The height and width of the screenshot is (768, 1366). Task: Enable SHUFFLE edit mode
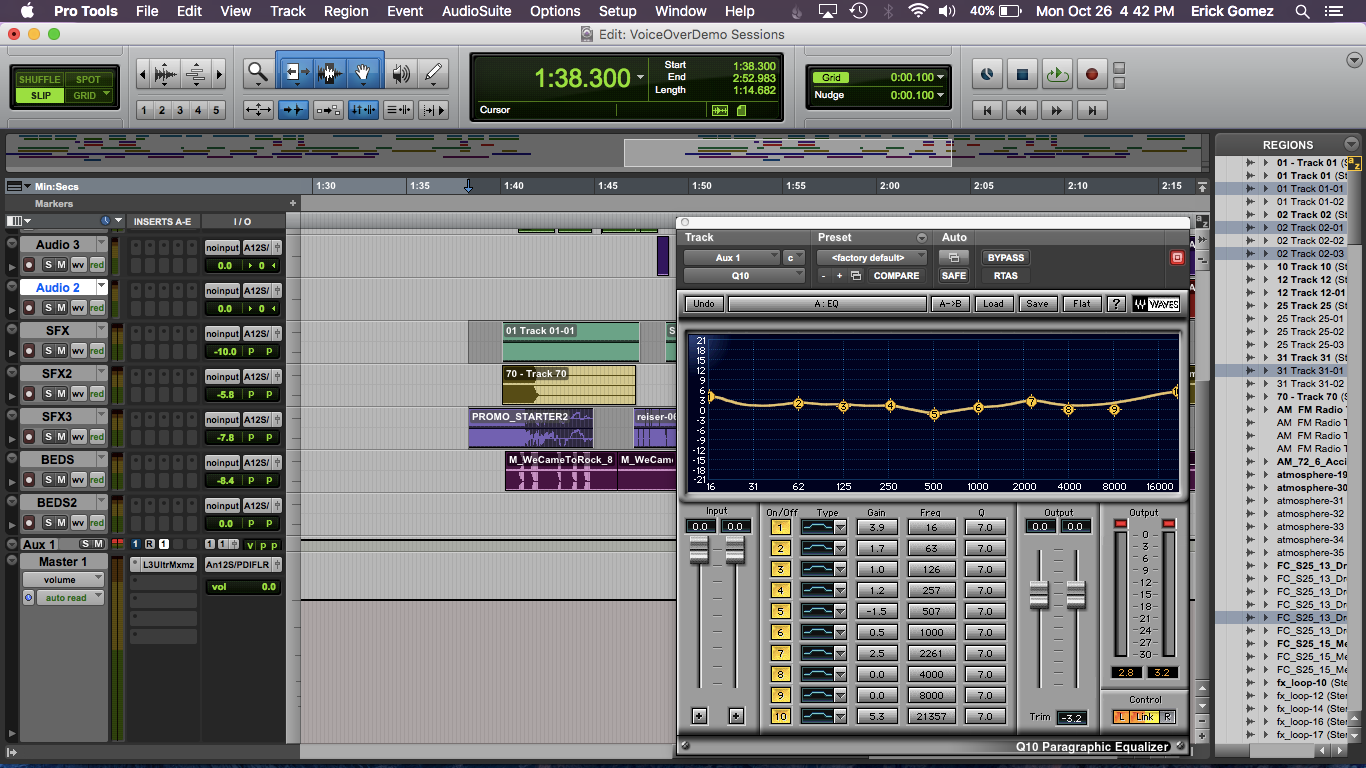pos(40,79)
